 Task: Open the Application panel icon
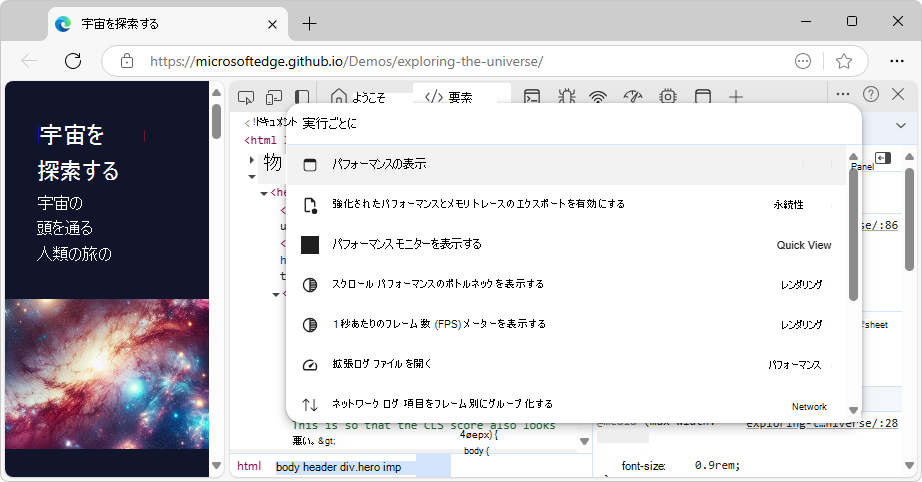click(703, 97)
